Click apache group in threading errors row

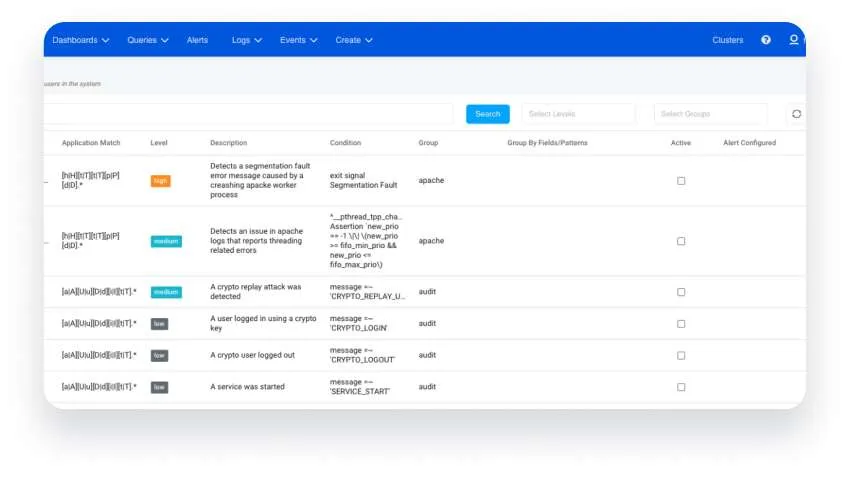[x=431, y=240]
